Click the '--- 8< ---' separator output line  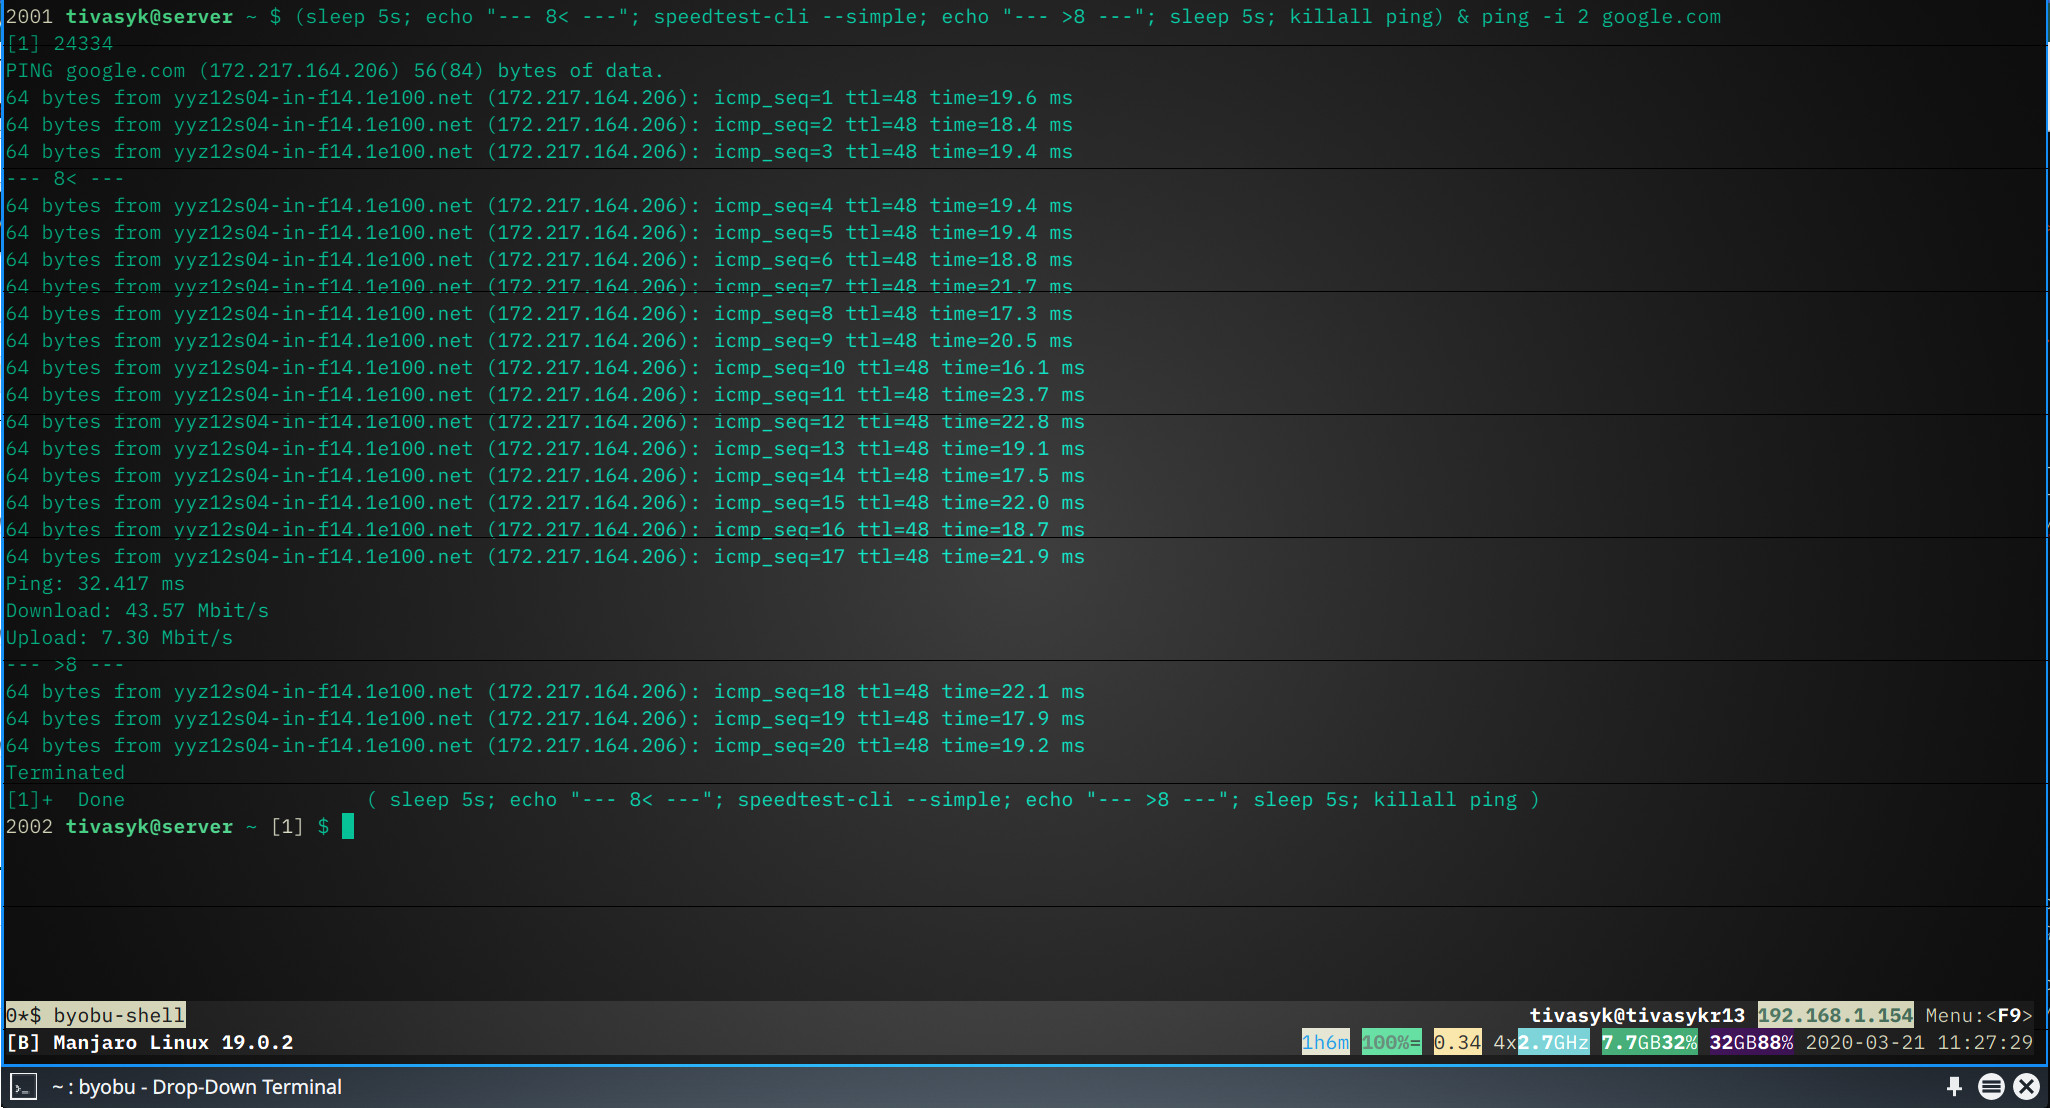click(65, 178)
